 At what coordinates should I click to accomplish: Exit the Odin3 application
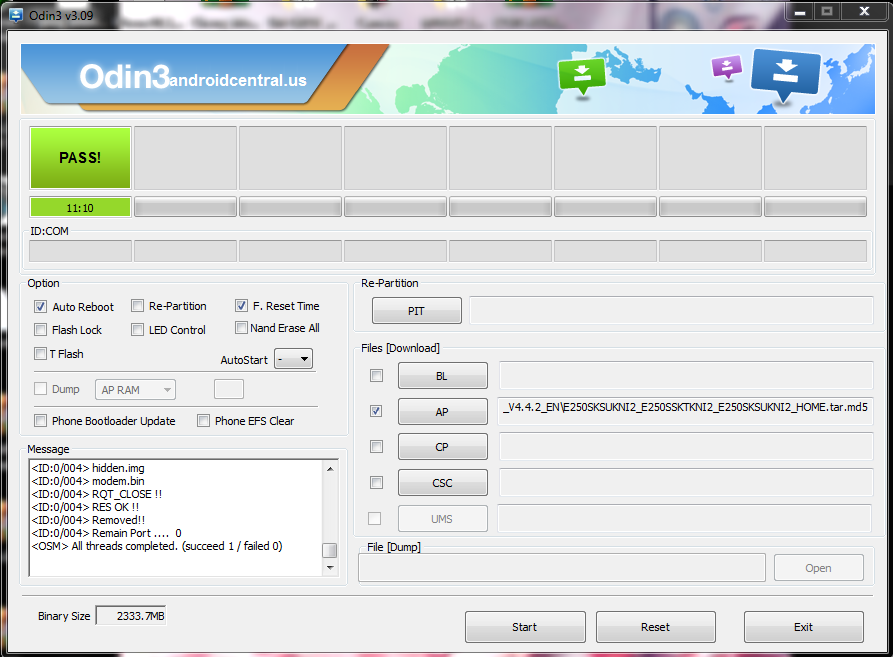(804, 627)
